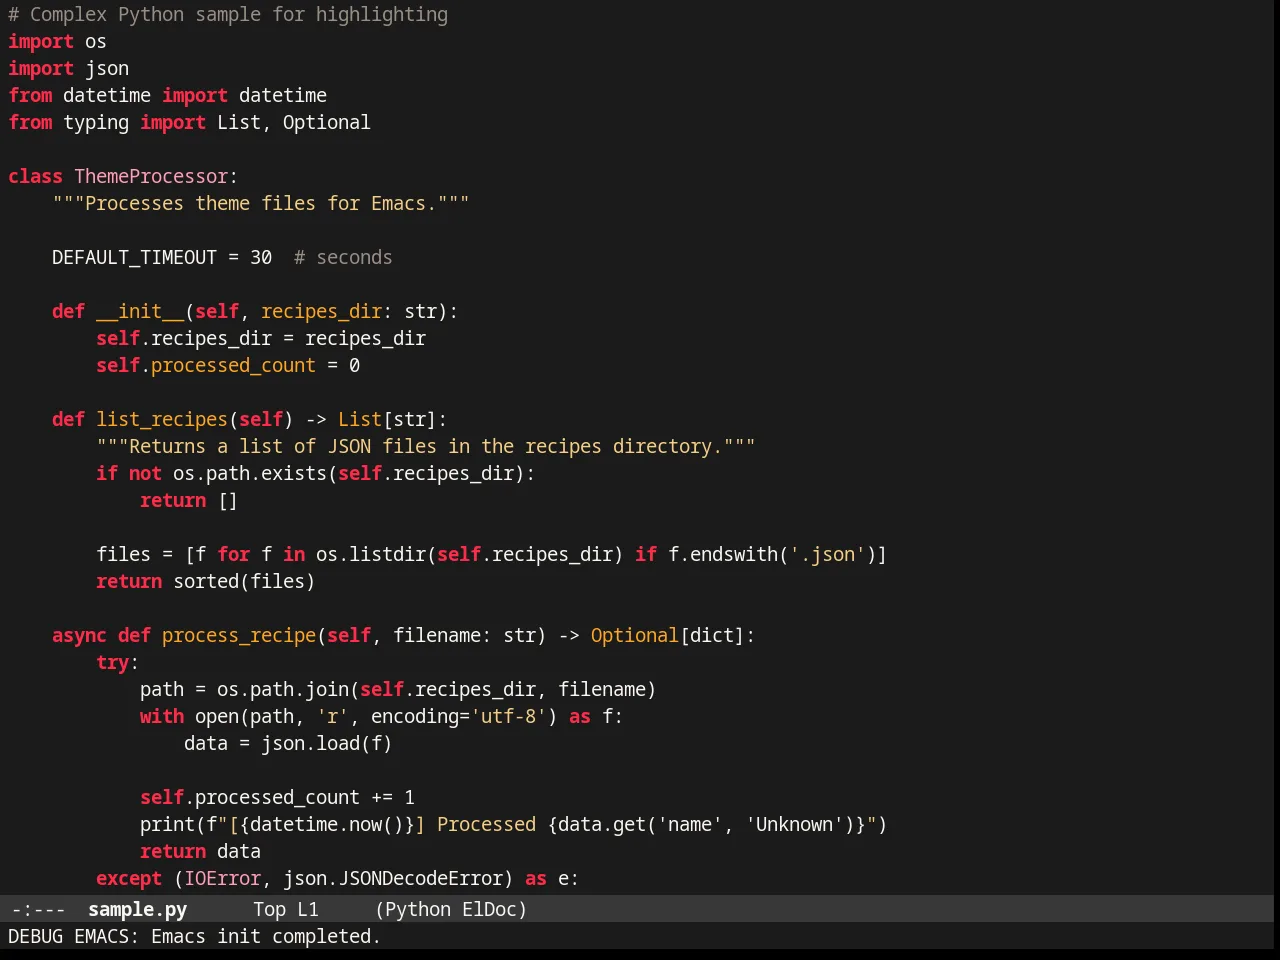1280x960 pixels.
Task: Click the 'Unknown' string in print statement
Action: tap(794, 824)
